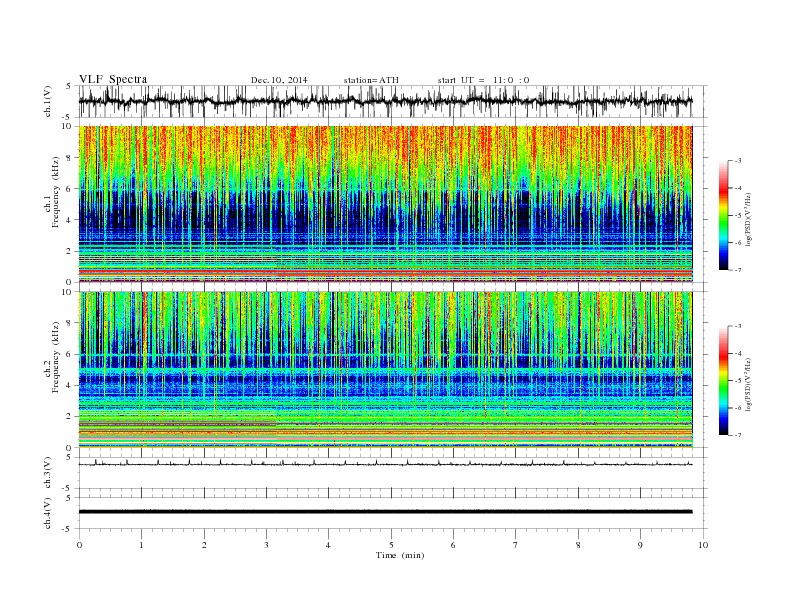Click the "start UT = 11:0 :0" text
This screenshot has width=792, height=612.
click(483, 80)
